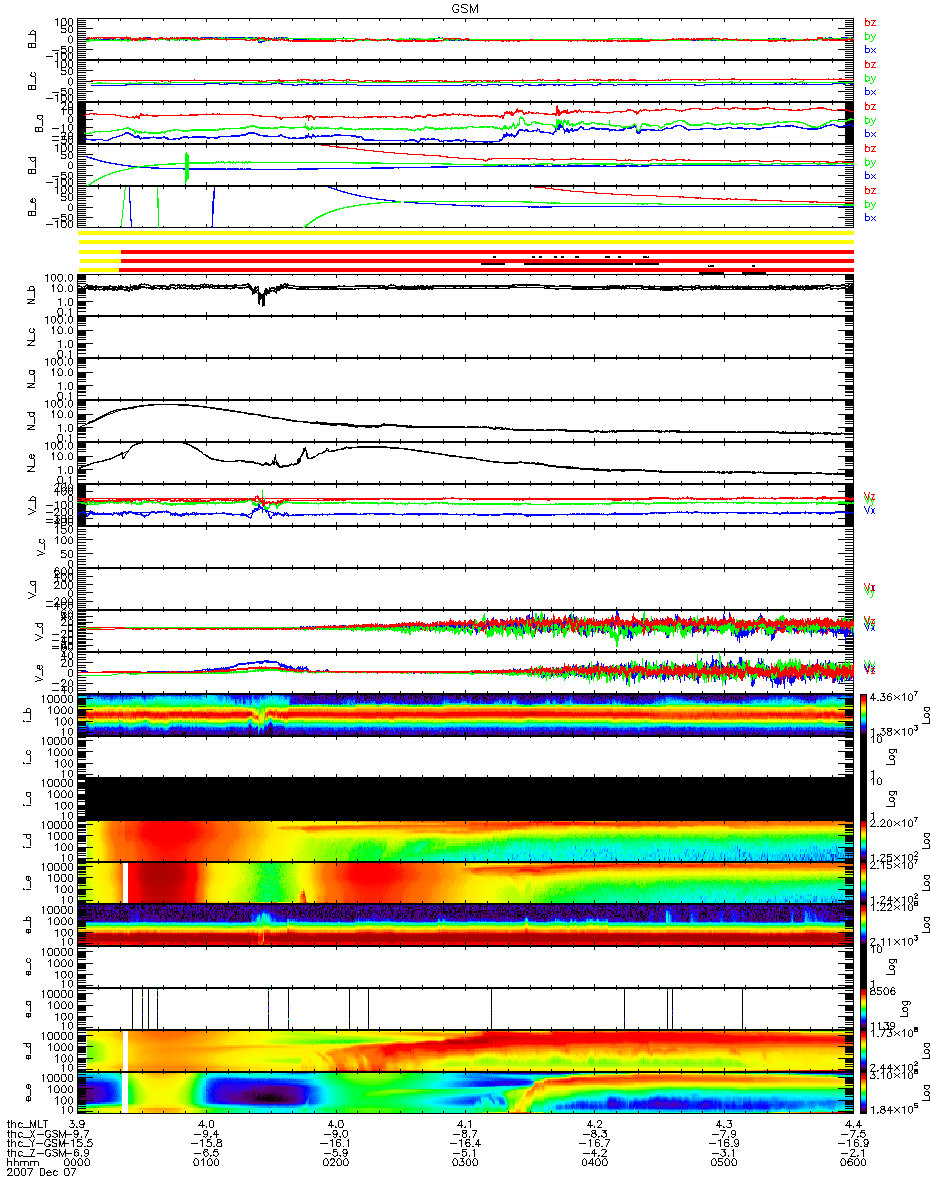This screenshot has height=1200, width=930.
Task: Click the white data gap in i_e panel
Action: tap(125, 883)
